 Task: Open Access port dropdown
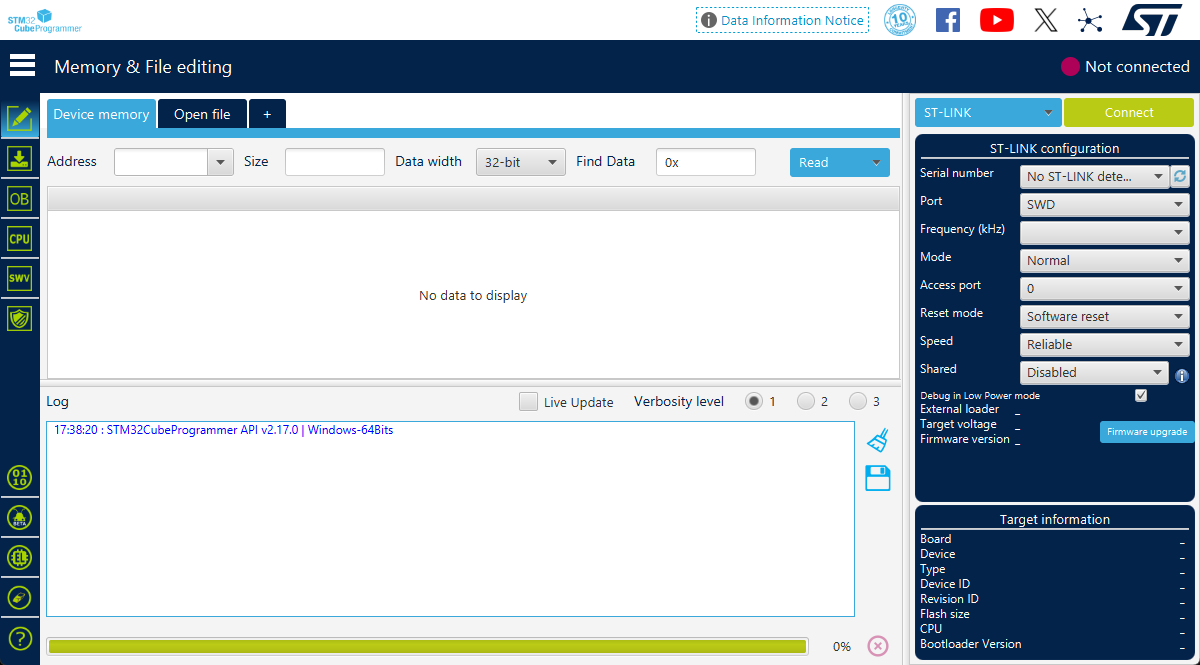[1104, 288]
